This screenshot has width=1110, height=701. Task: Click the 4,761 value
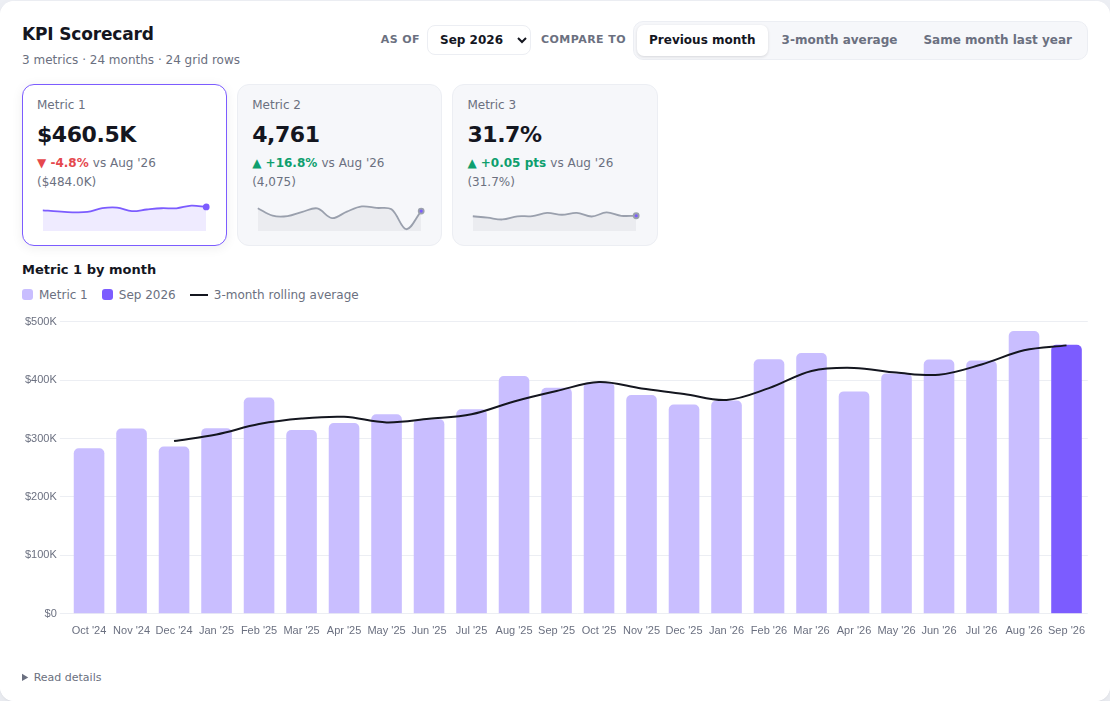(286, 135)
